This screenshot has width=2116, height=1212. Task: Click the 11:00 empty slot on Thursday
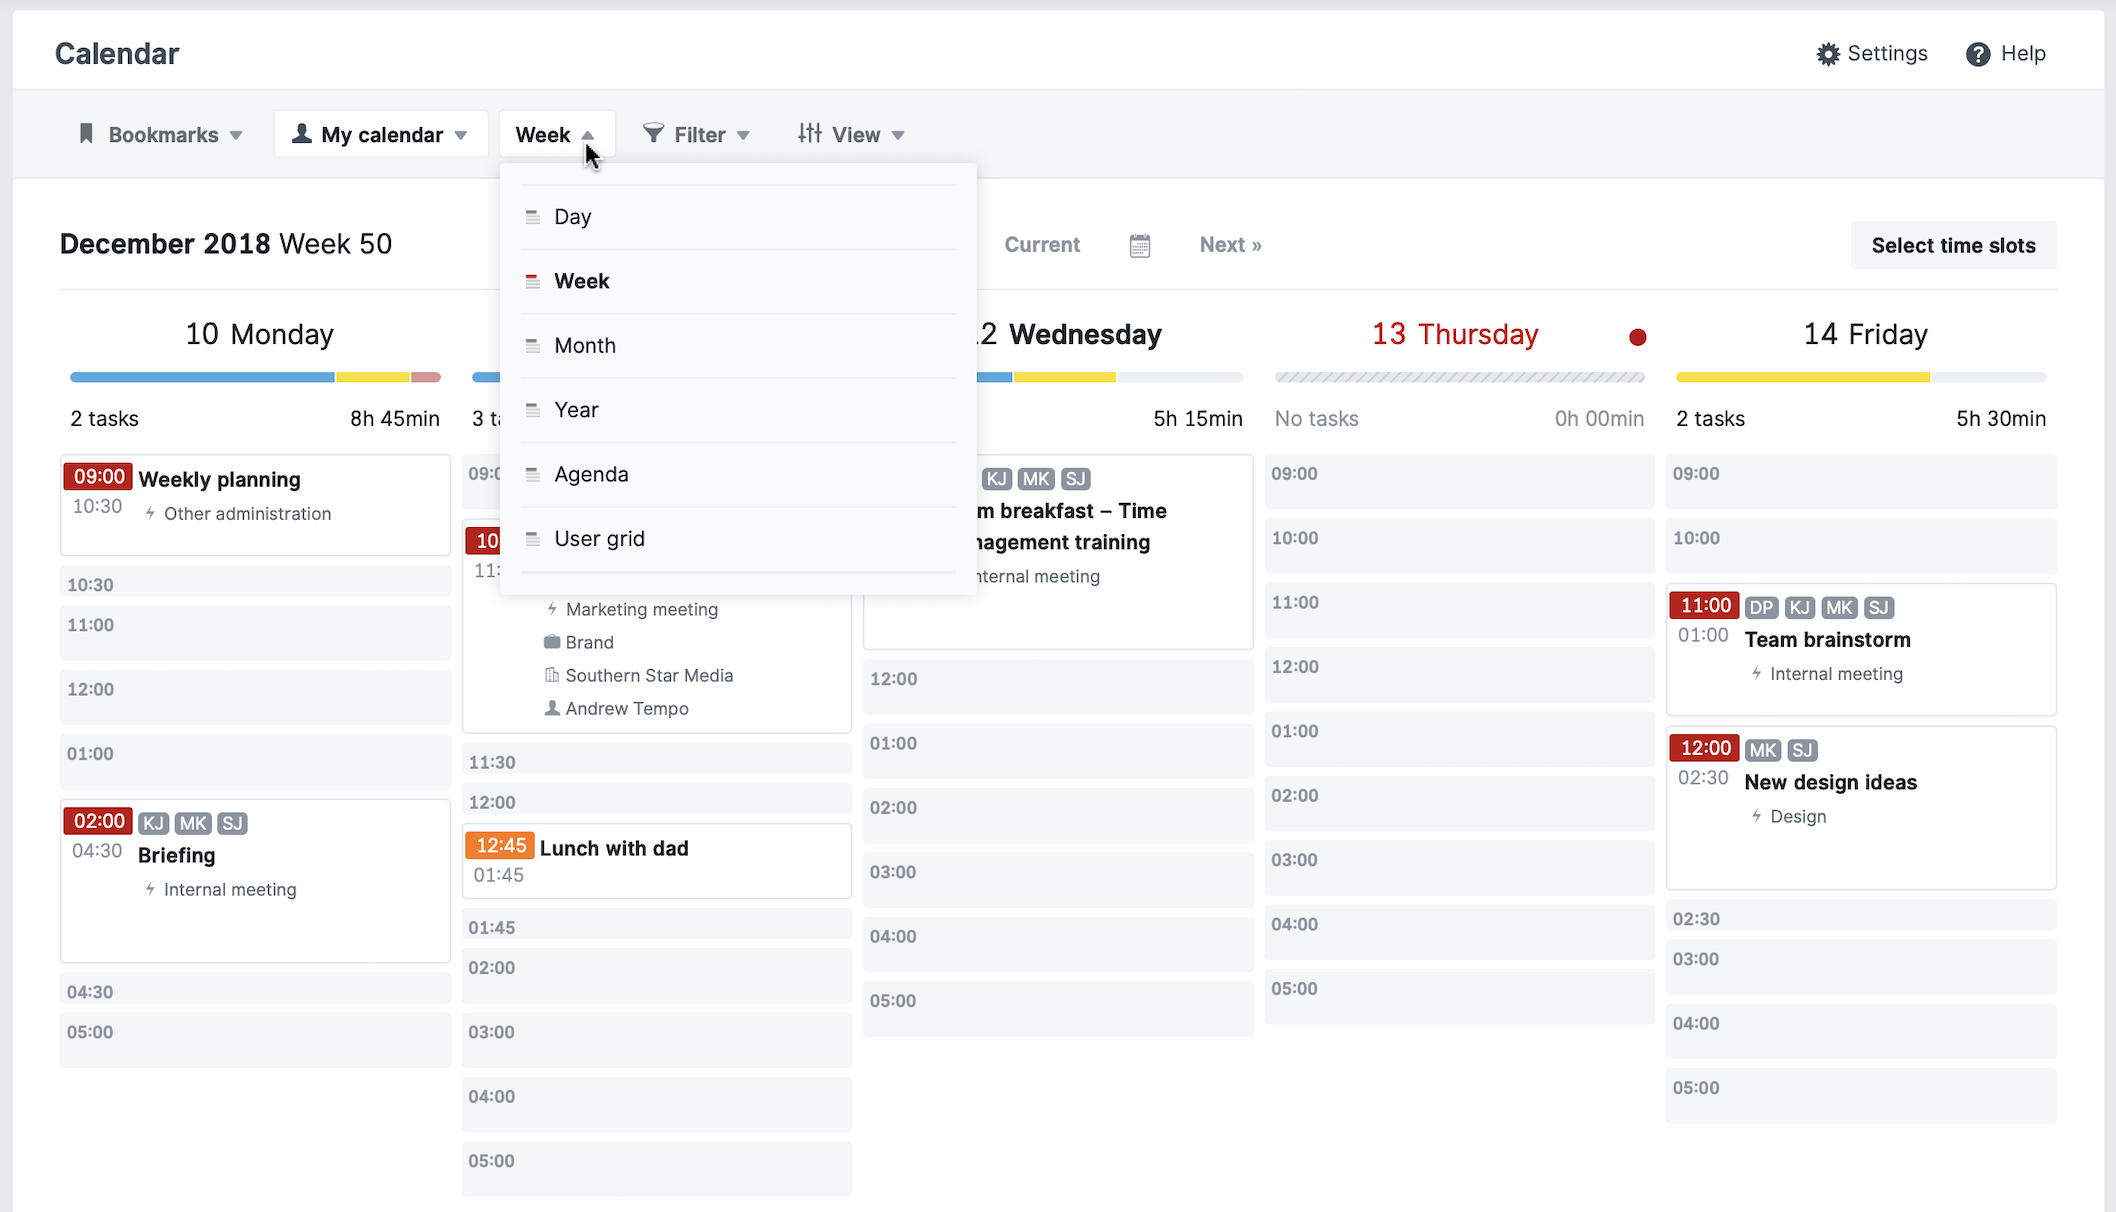click(x=1459, y=610)
